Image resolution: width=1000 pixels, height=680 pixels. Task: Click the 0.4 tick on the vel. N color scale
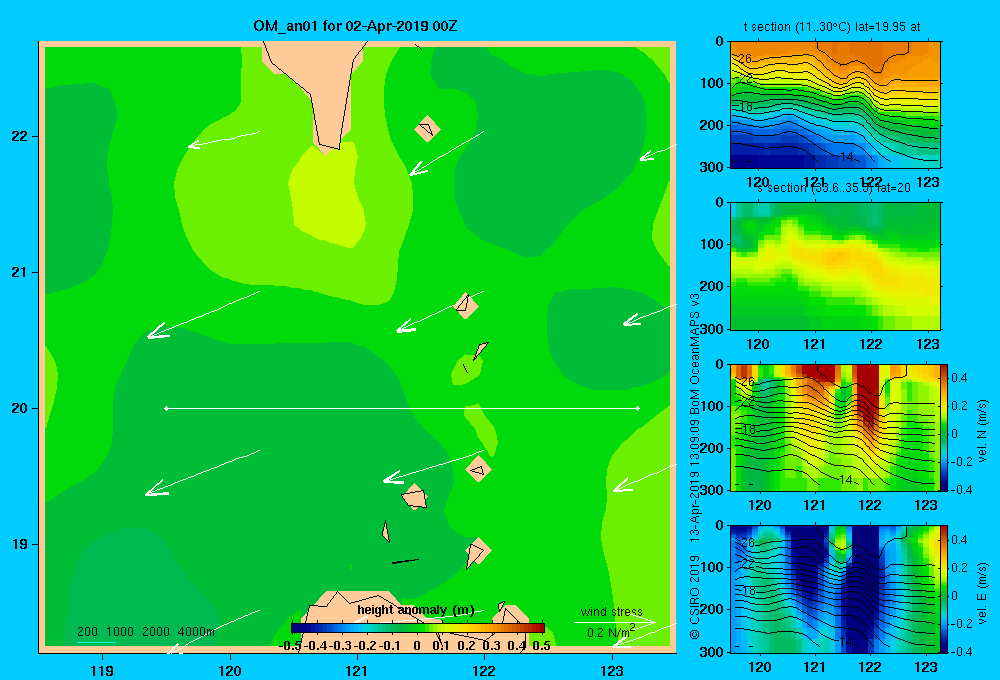pyautogui.click(x=959, y=378)
